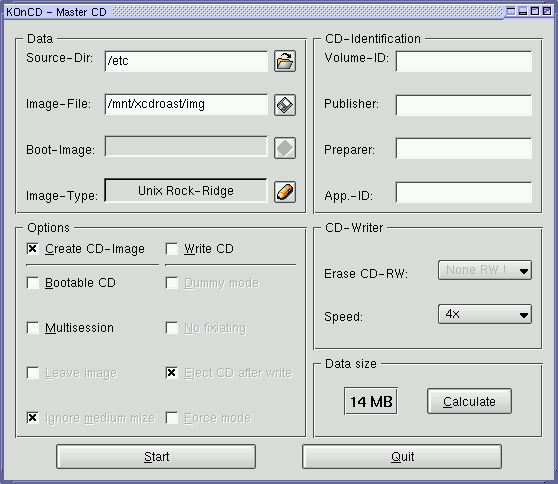Click the Start button
The height and width of the screenshot is (484, 558).
(156, 457)
